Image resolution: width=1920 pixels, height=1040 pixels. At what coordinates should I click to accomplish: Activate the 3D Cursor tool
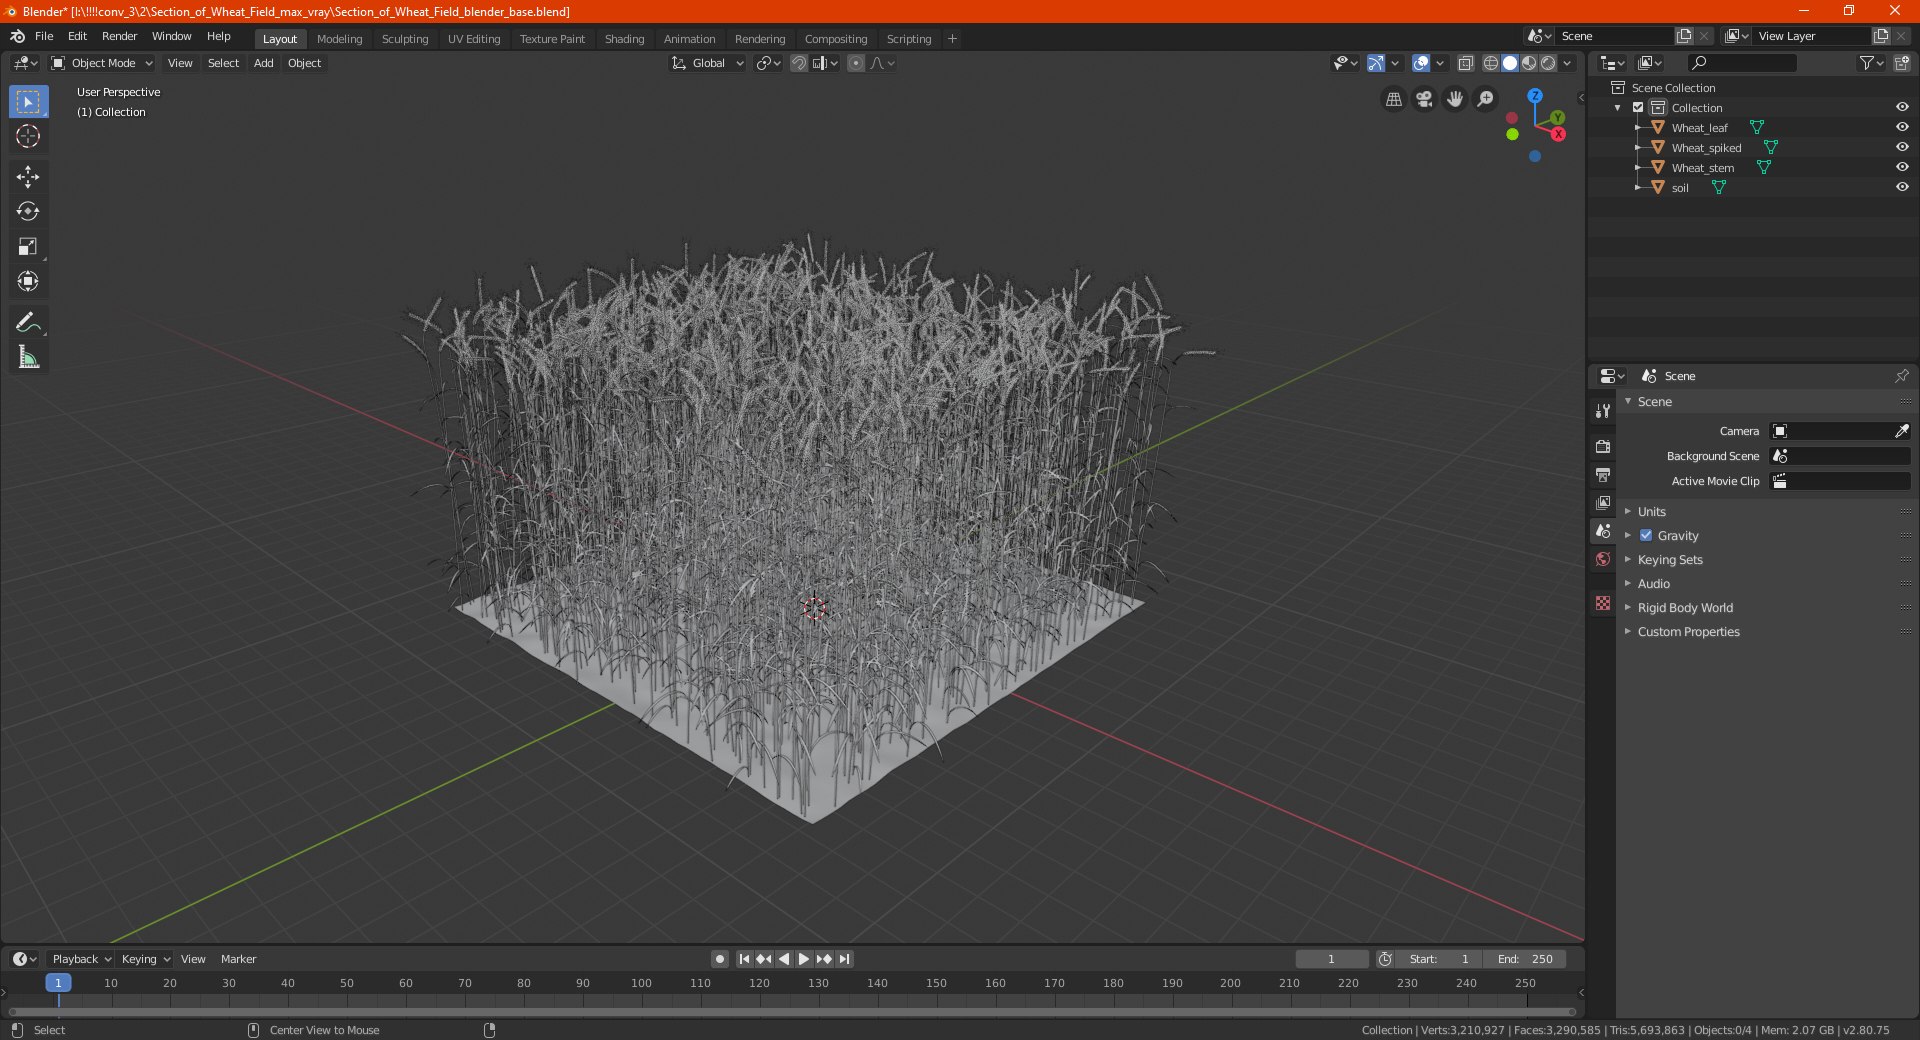click(28, 137)
